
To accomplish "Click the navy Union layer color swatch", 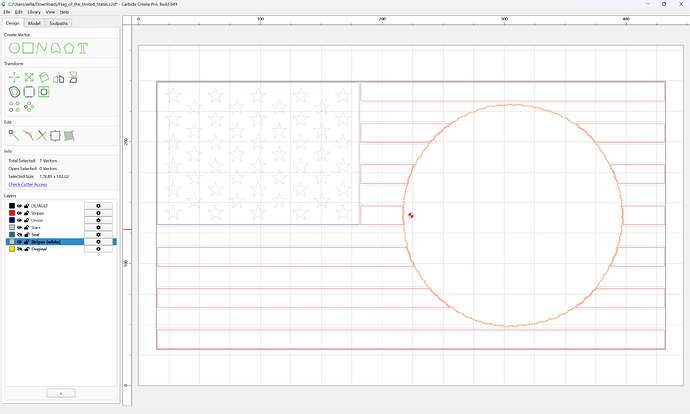I will click(x=12, y=220).
